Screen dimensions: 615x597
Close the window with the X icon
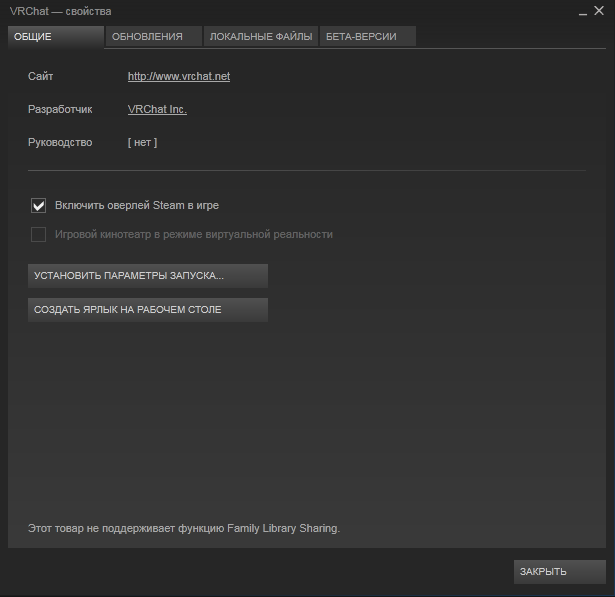(x=599, y=11)
